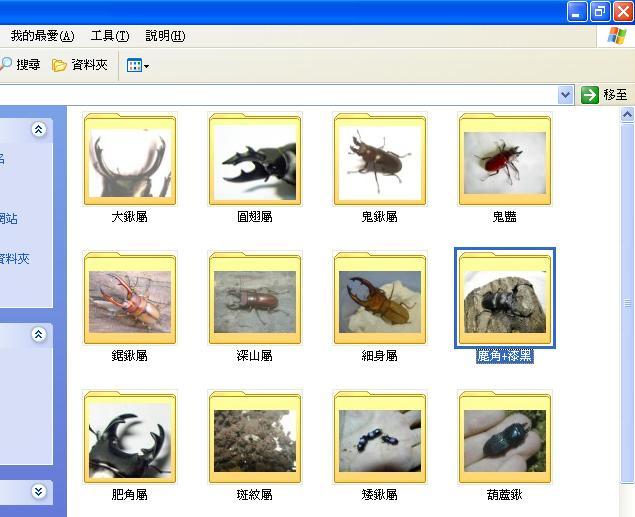The height and width of the screenshot is (517, 635).
Task: Open the 鬼豔 folder thumbnail
Action: (x=505, y=159)
